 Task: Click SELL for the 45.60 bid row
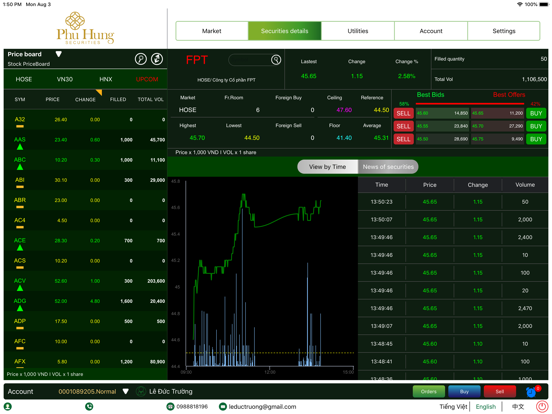(403, 113)
